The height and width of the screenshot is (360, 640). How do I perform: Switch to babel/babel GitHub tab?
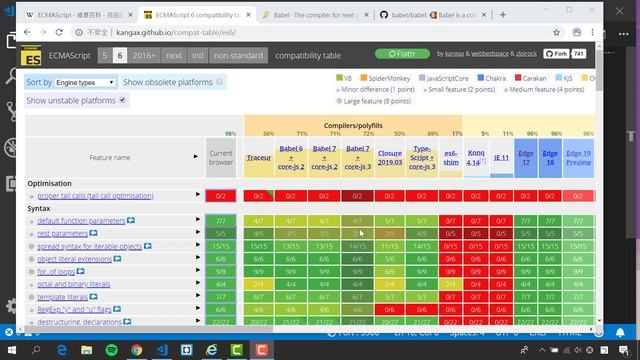point(433,15)
